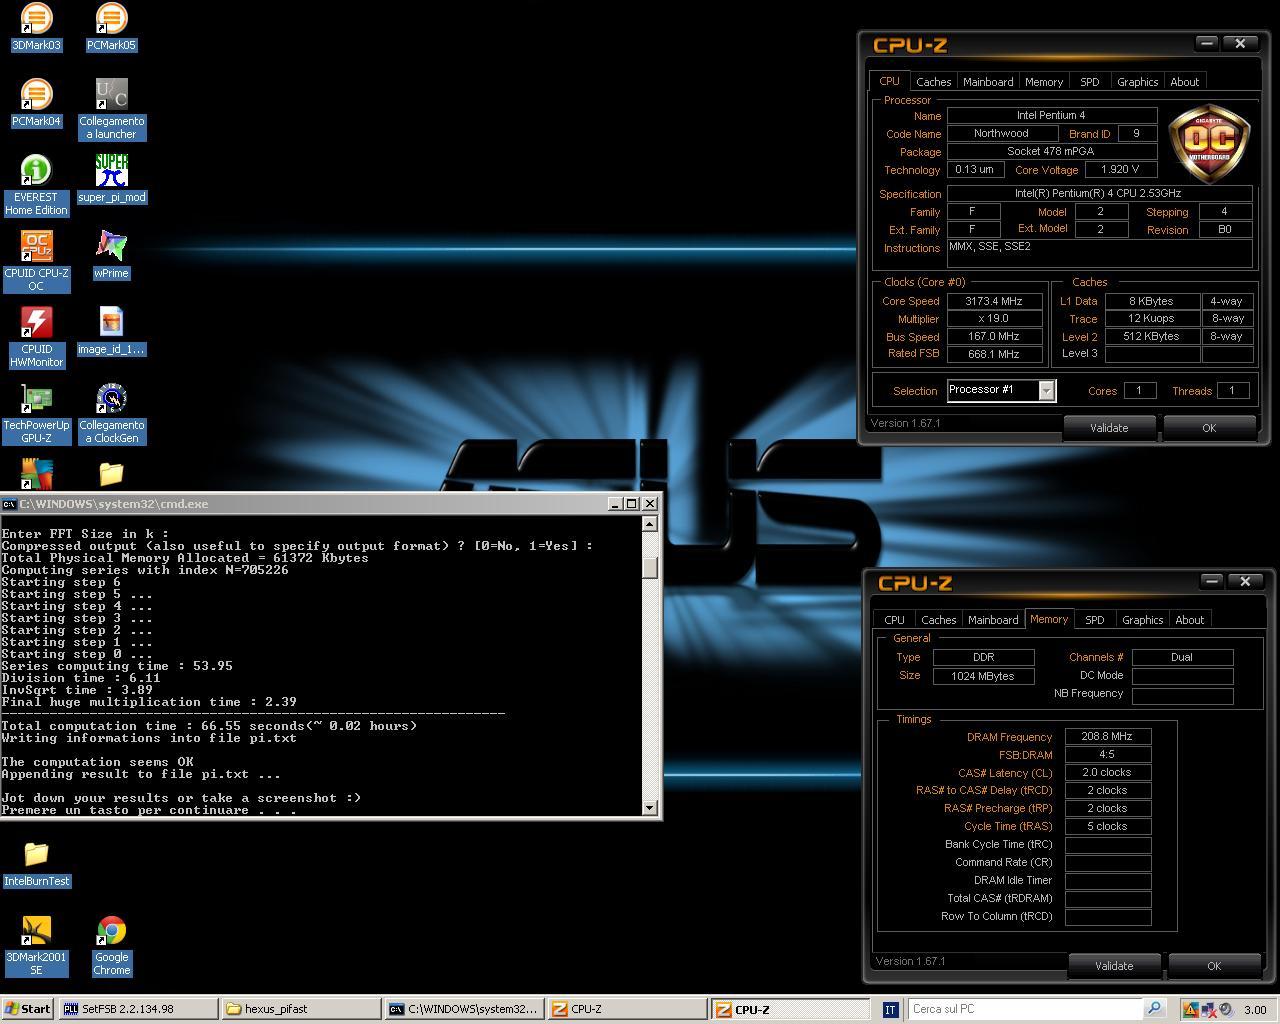Open the Start menu

coord(28,1009)
